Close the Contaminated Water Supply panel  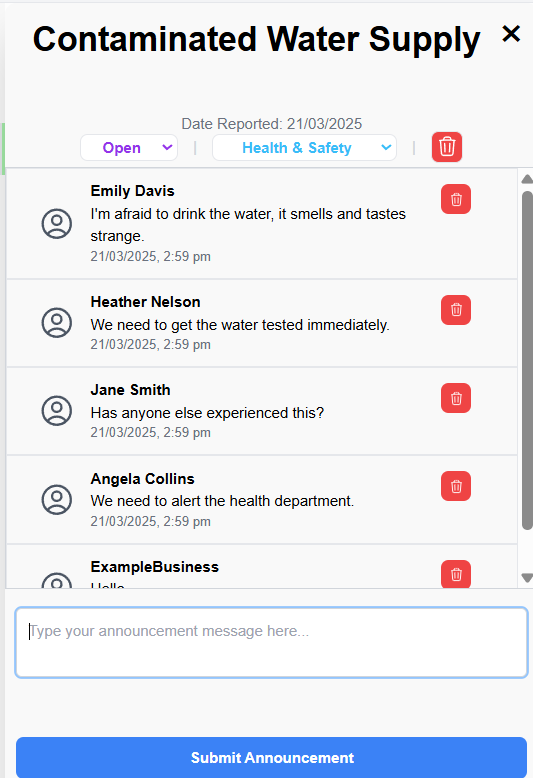point(511,34)
